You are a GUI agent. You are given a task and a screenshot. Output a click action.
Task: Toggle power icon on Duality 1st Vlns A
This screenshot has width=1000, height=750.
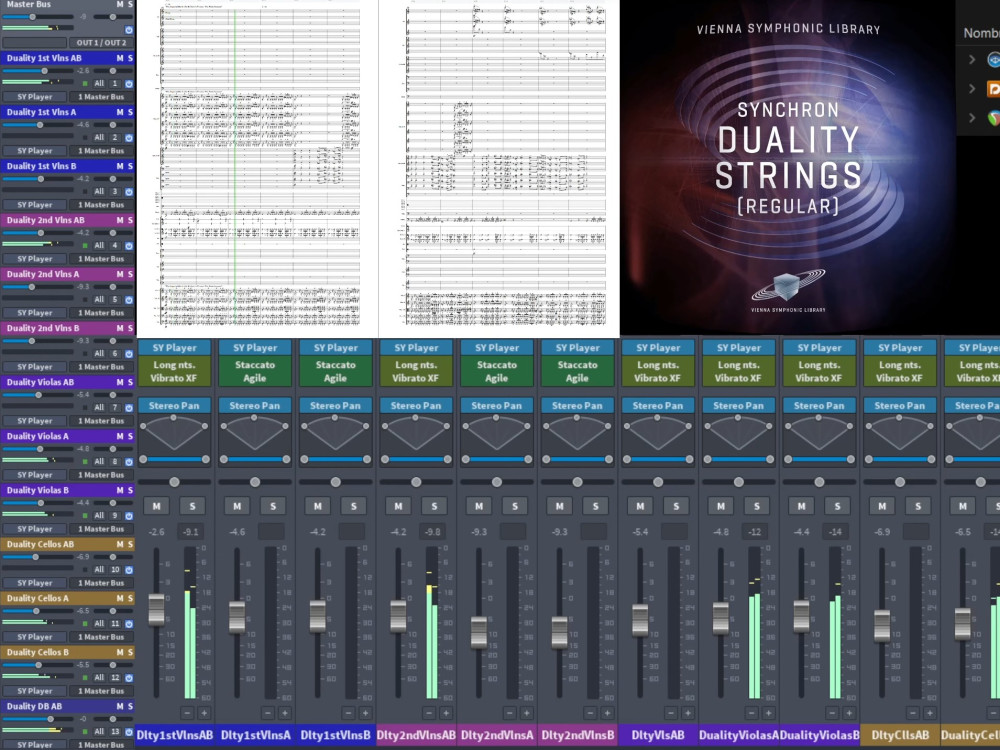coord(129,138)
